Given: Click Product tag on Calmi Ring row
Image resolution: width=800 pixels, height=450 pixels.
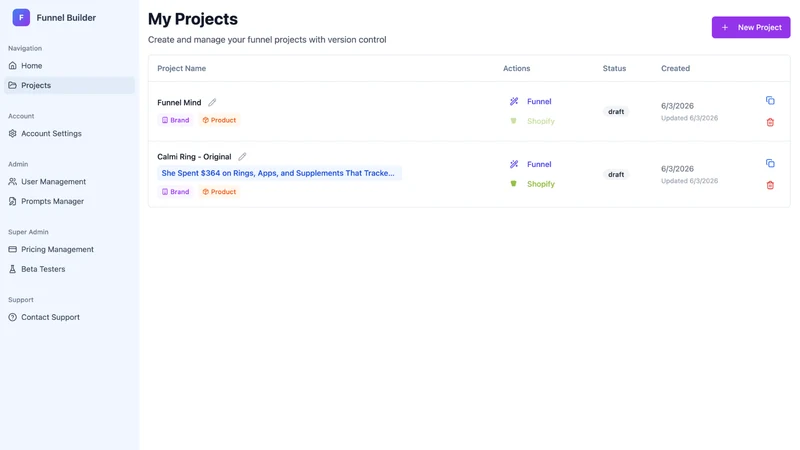Looking at the screenshot, I should click(x=219, y=191).
